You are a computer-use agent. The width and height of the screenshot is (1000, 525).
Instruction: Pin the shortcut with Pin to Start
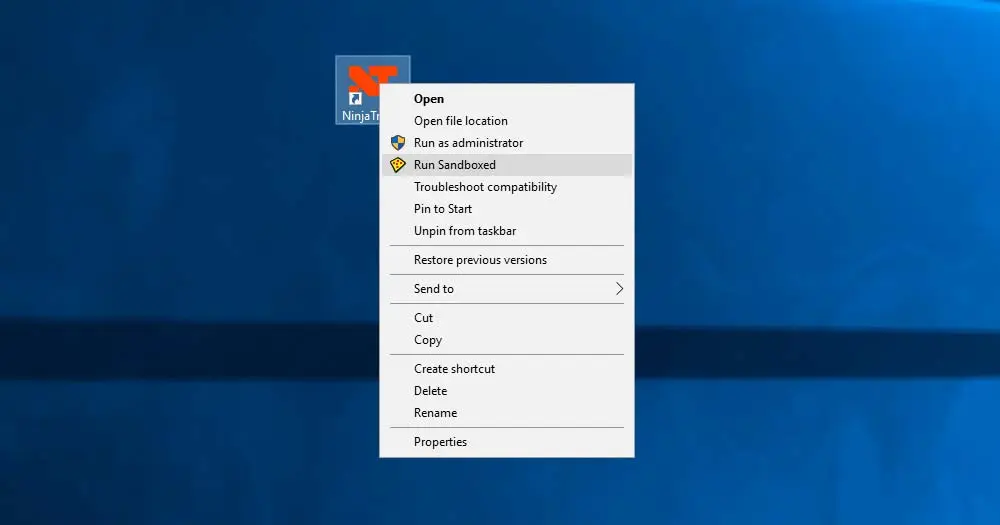pyautogui.click(x=442, y=209)
